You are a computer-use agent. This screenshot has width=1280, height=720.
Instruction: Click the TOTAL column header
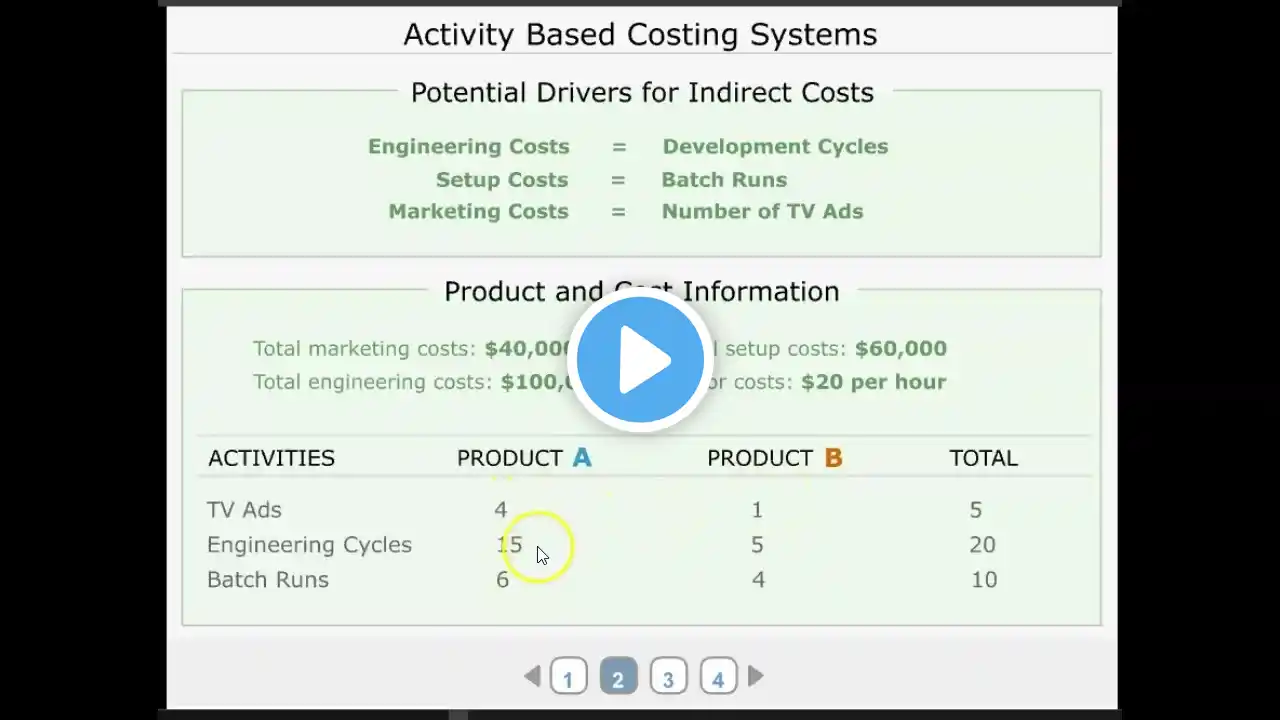983,458
